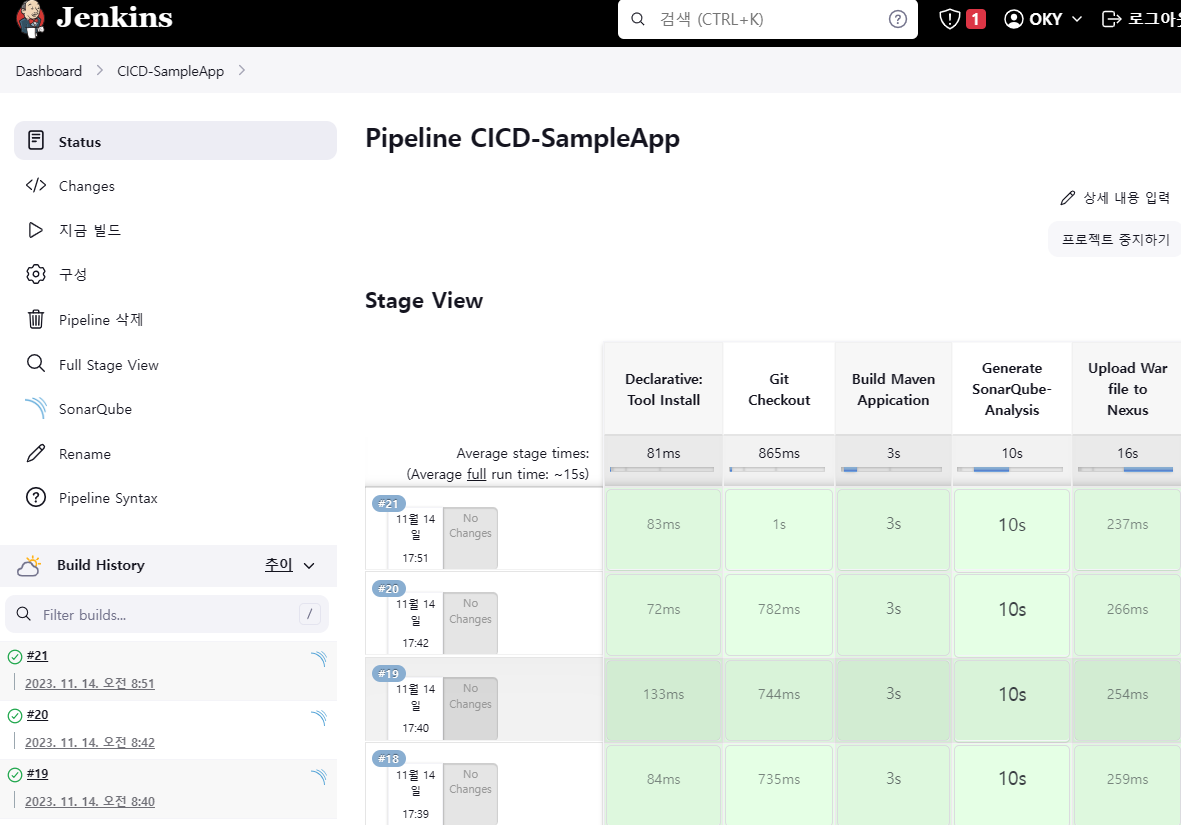Click the green success icon for build #20
Screen dimensions: 1181x825
(14, 716)
